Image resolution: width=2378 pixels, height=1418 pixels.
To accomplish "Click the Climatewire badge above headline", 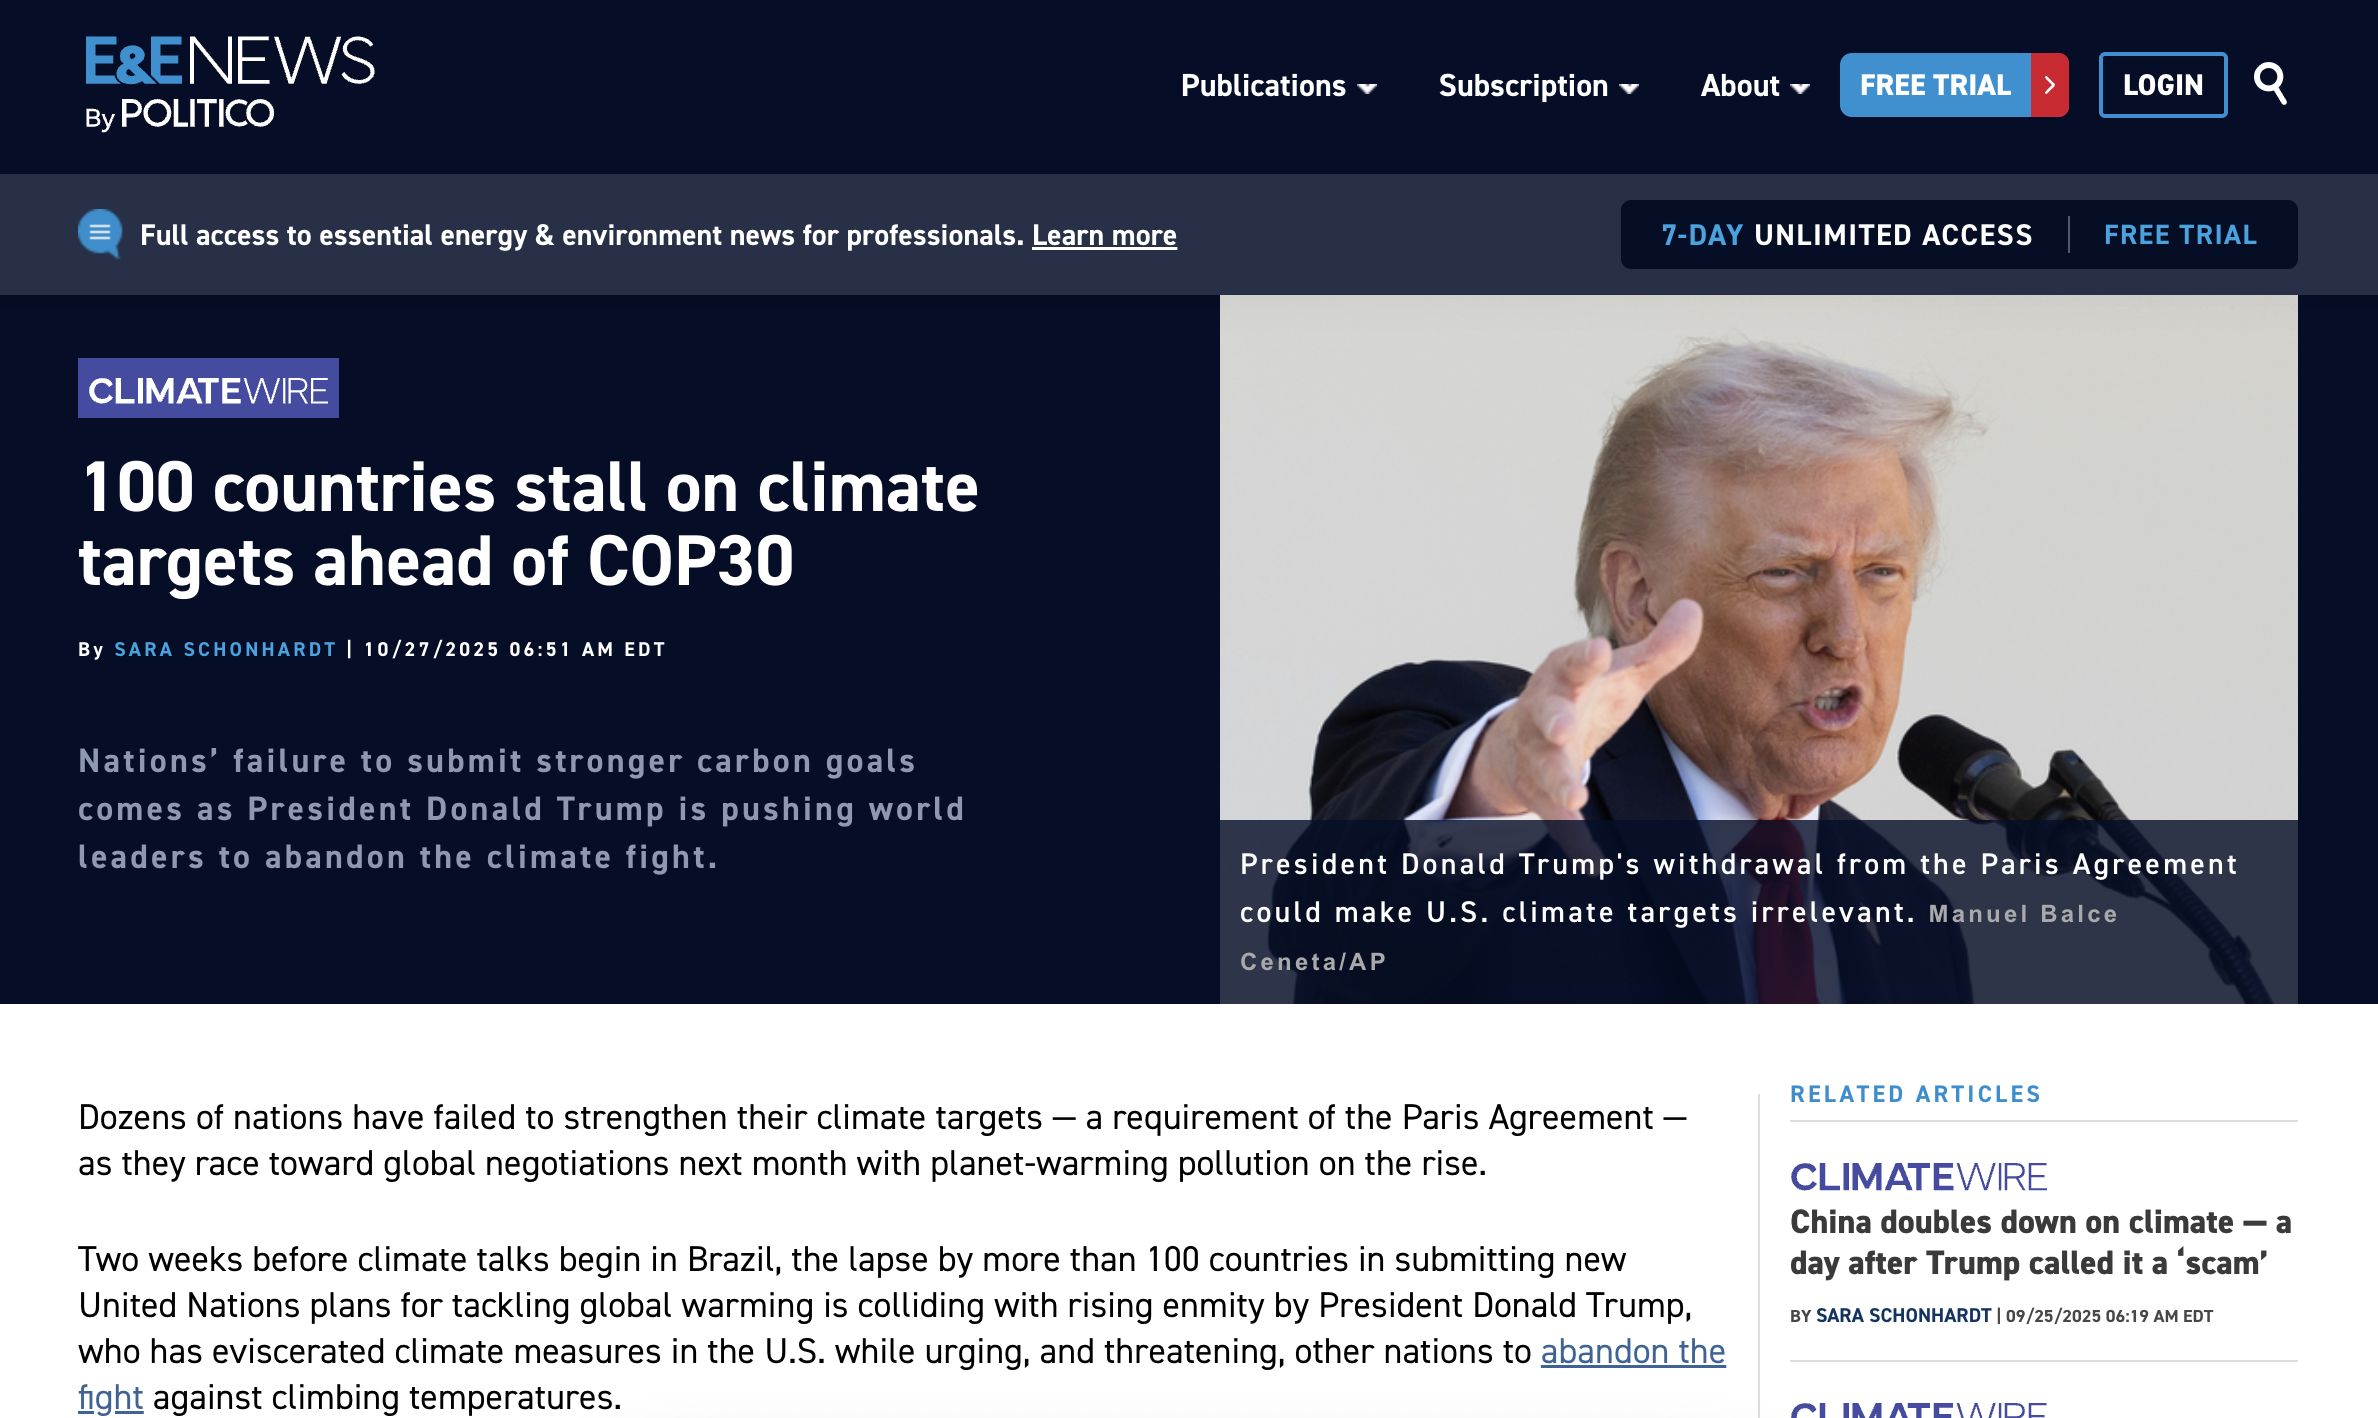I will coord(208,389).
